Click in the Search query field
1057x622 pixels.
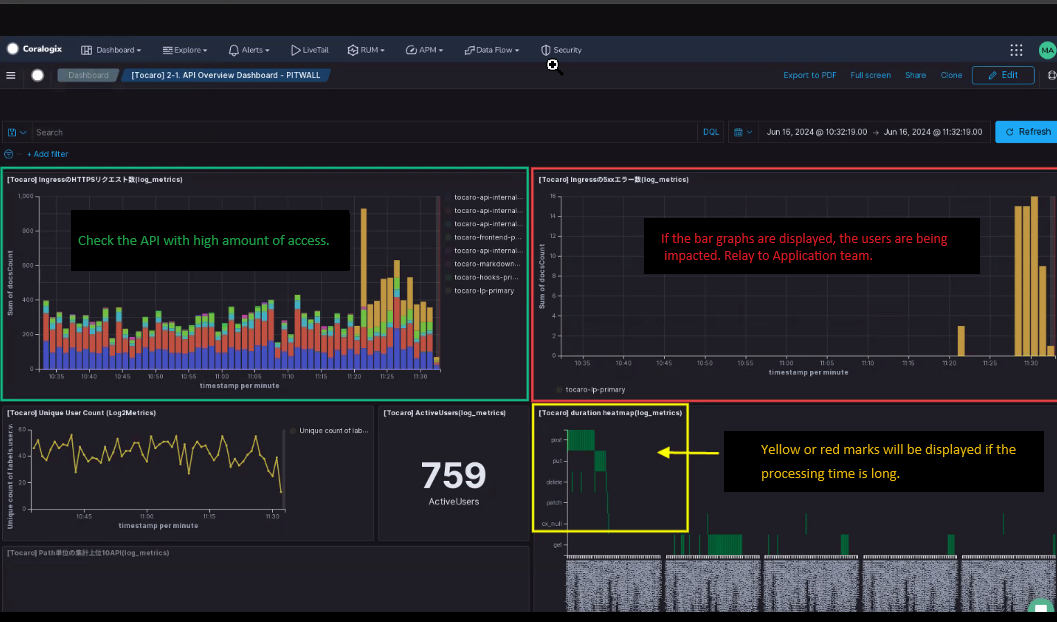[x=360, y=132]
